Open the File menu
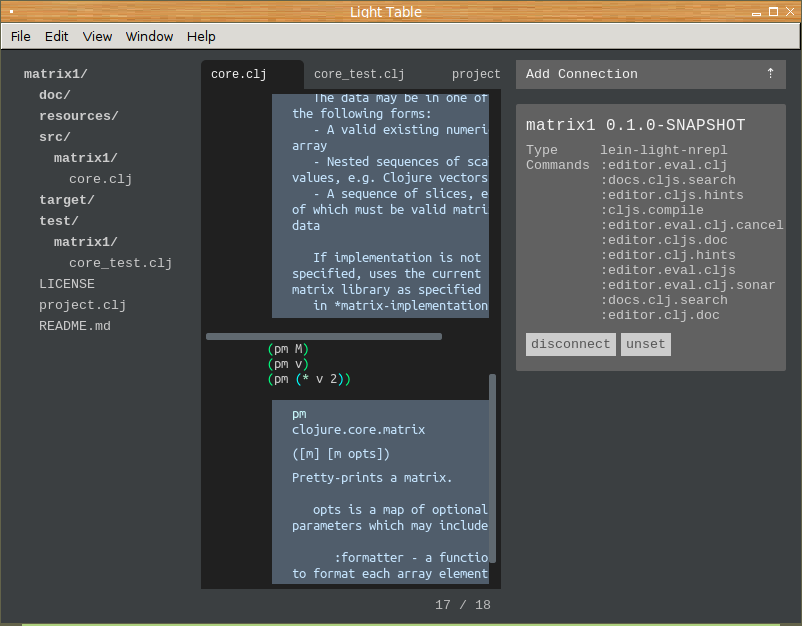 21,36
